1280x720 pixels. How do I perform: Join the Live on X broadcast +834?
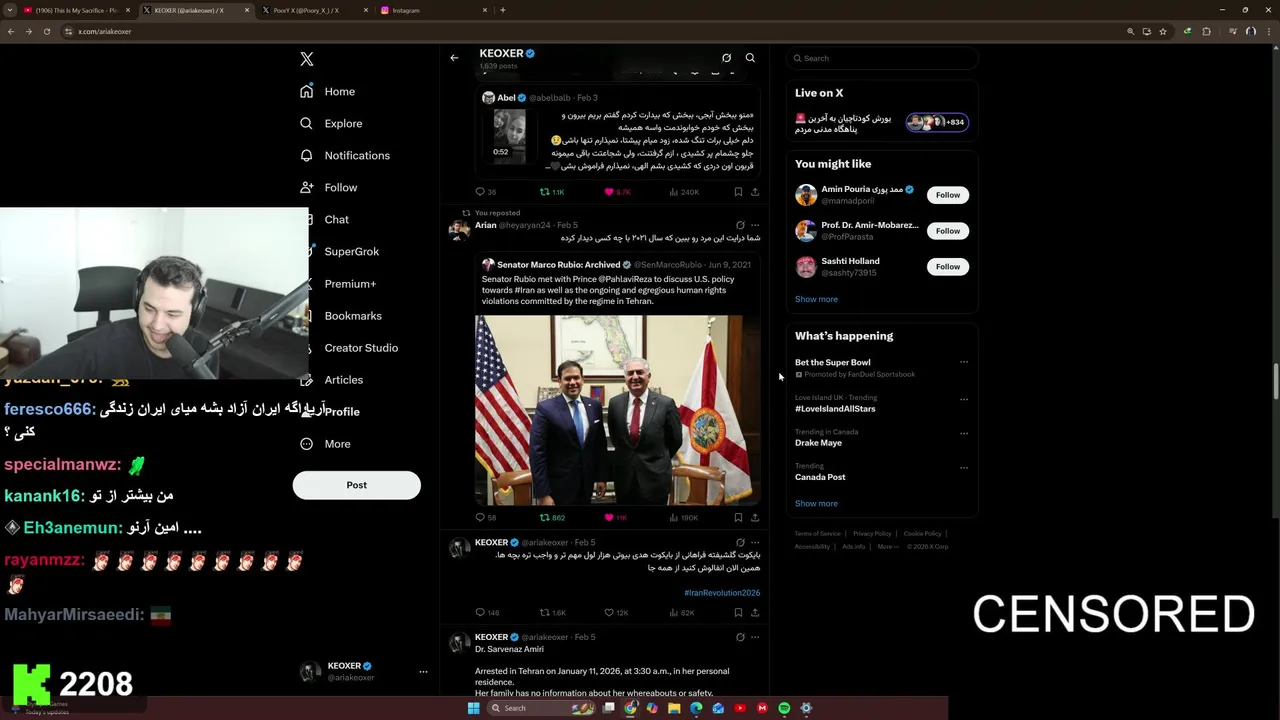tap(936, 122)
